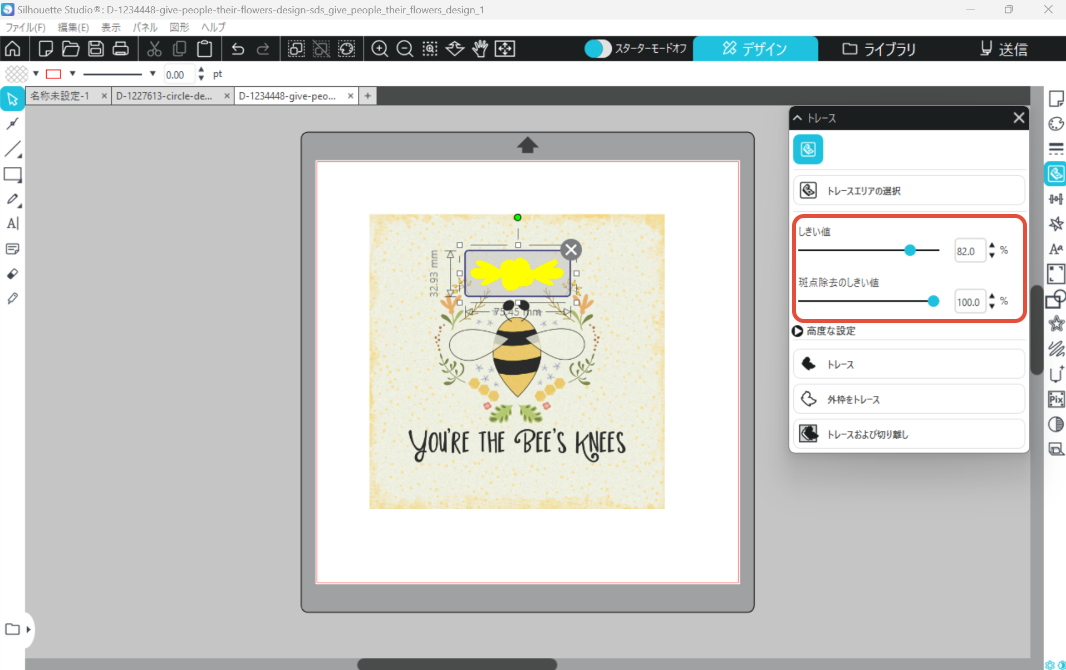This screenshot has height=670, width=1066.
Task: Redo the last undone action
Action: pyautogui.click(x=263, y=49)
